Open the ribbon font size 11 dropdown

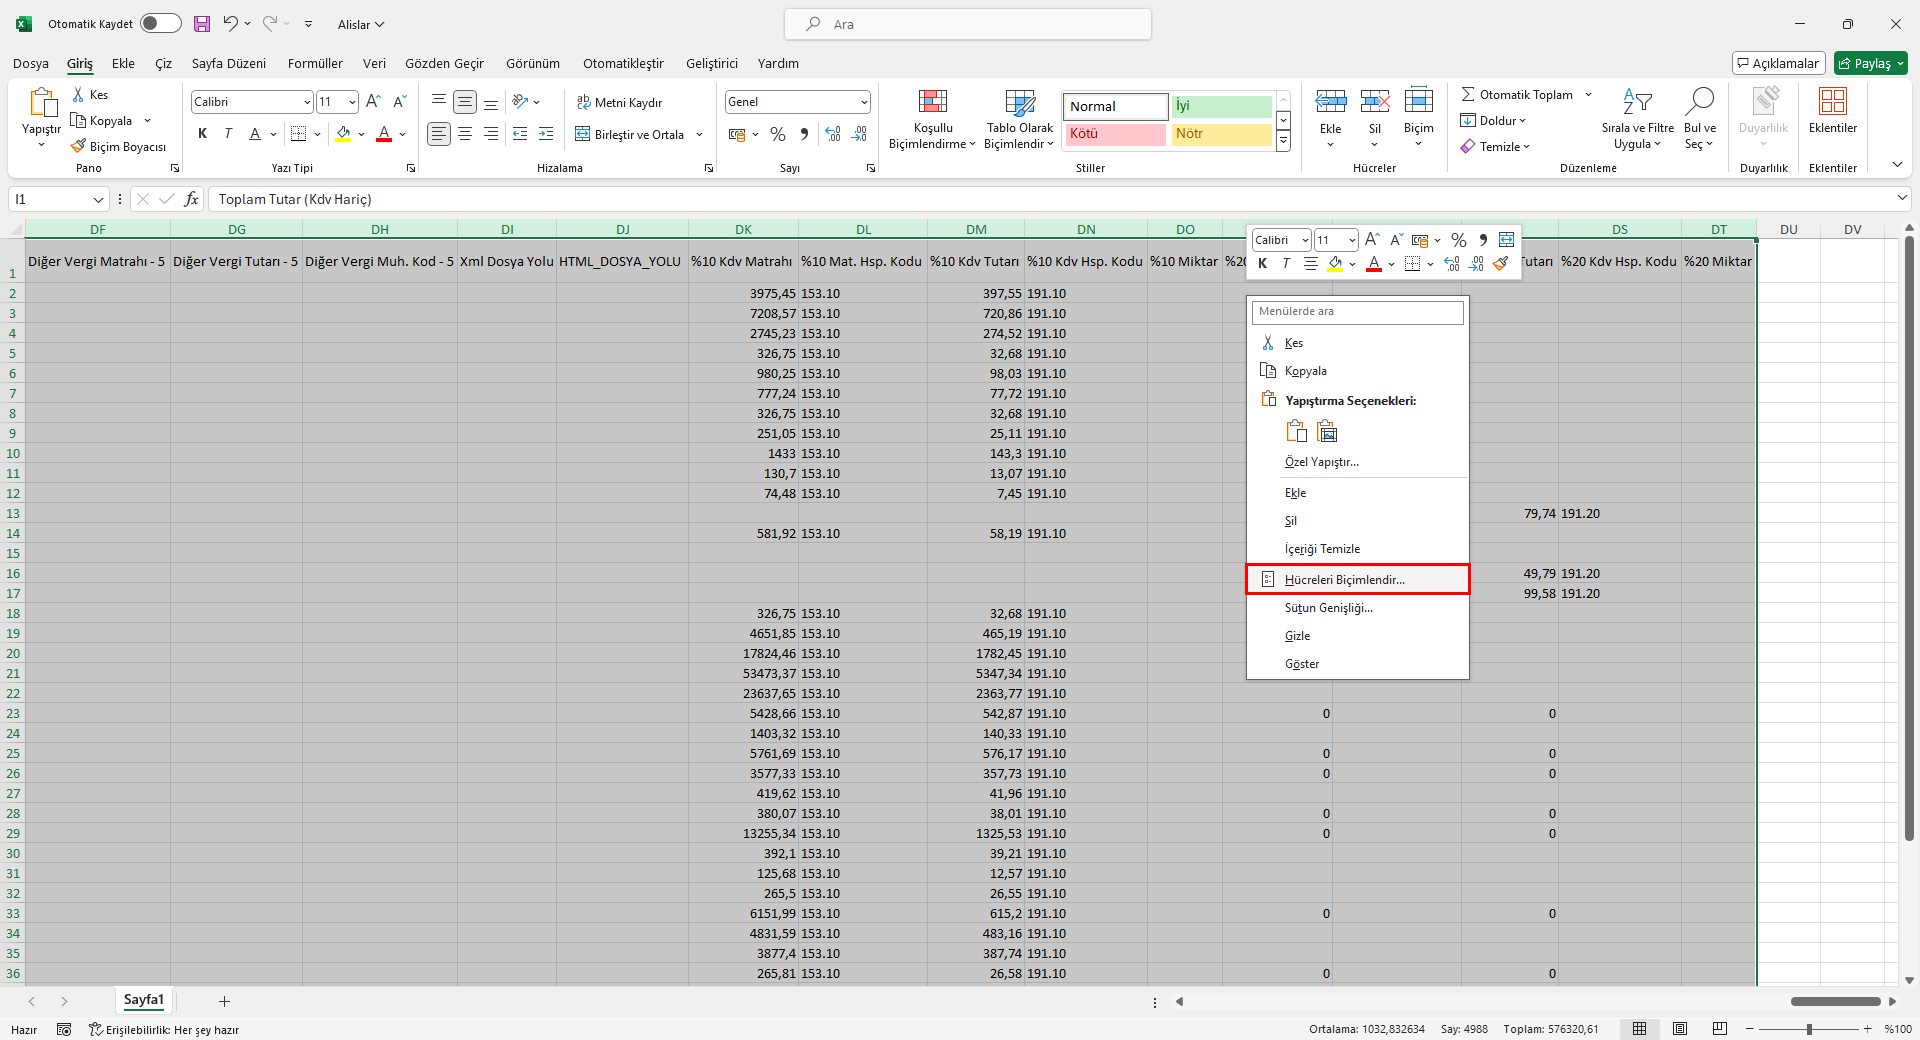(352, 102)
